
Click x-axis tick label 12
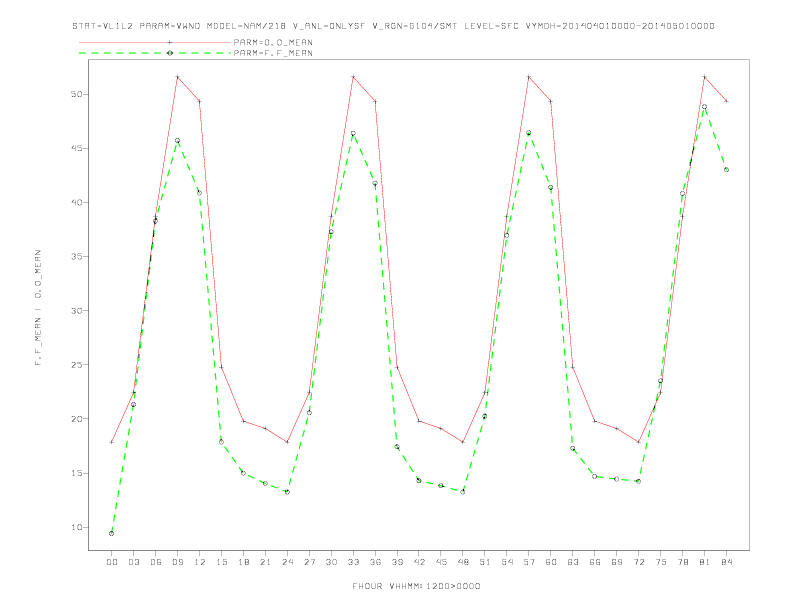coord(200,562)
